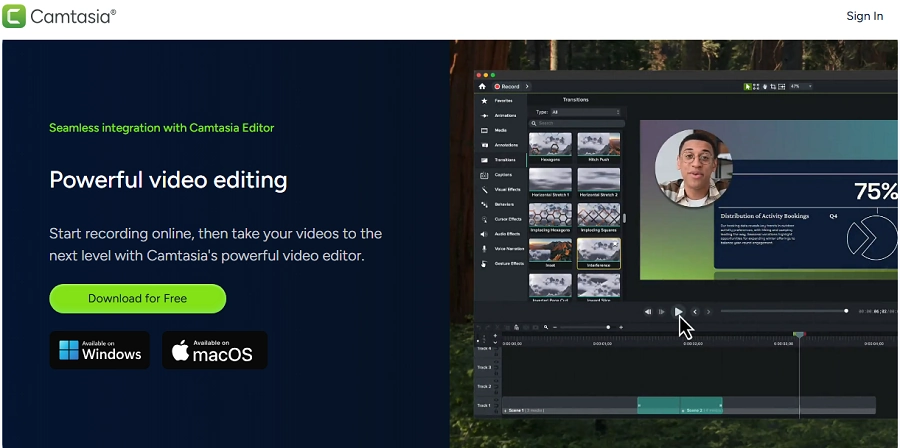The image size is (900, 448).
Task: Open the Visual Effects tab in sidebar
Action: click(500, 189)
